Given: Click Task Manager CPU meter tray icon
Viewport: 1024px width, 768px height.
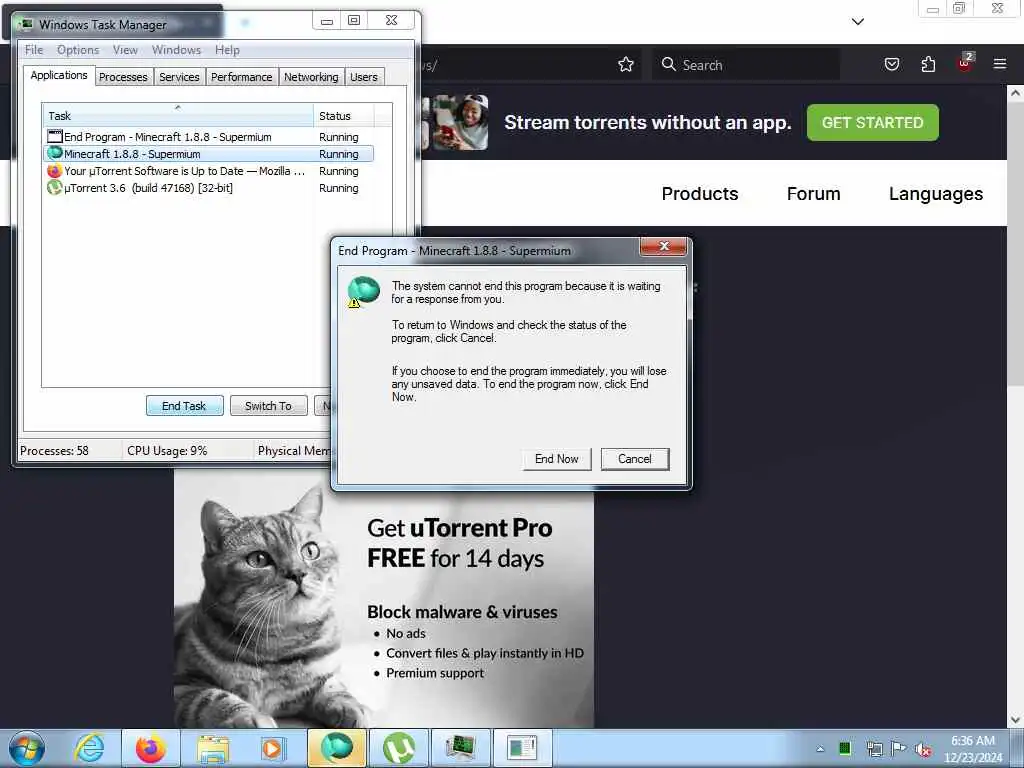Looking at the screenshot, I should click(844, 748).
